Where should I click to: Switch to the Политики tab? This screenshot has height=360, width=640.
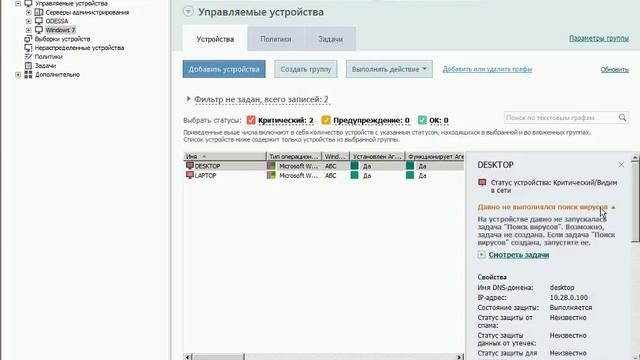pyautogui.click(x=276, y=39)
